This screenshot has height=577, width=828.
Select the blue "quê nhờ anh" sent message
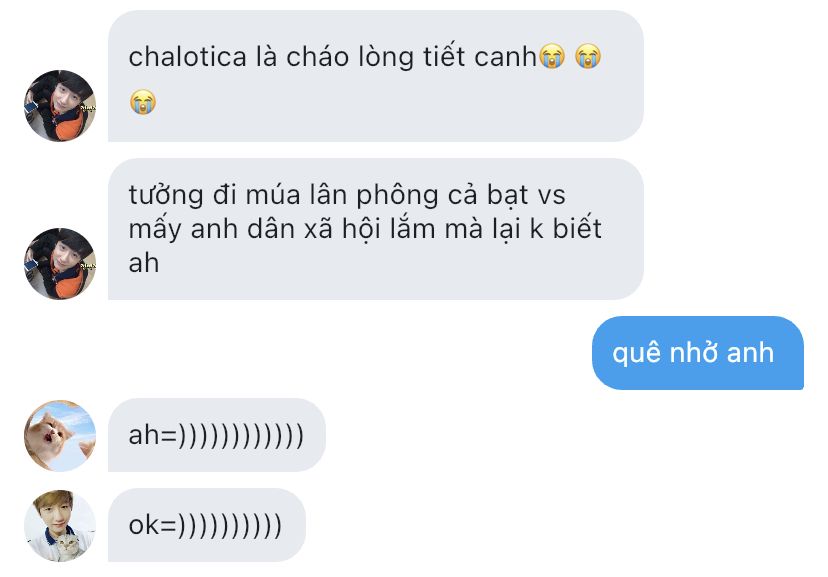[698, 353]
